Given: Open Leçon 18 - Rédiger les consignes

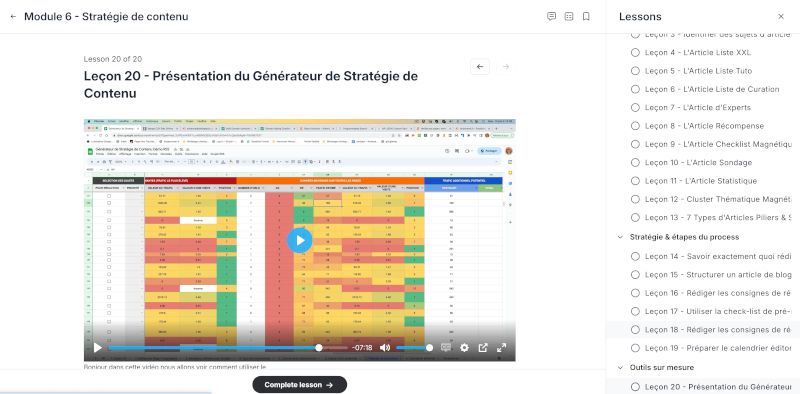Looking at the screenshot, I should click(718, 330).
